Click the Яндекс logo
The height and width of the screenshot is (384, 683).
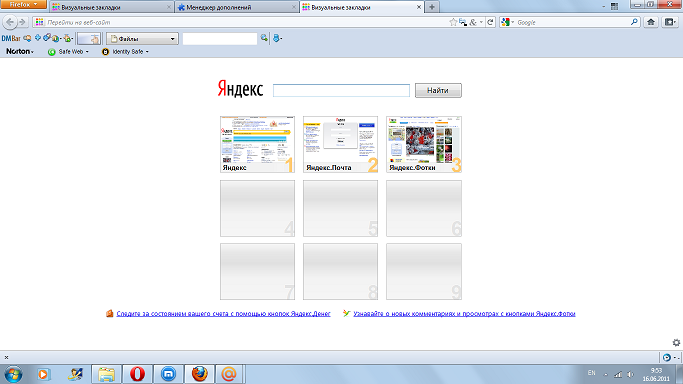(x=240, y=89)
